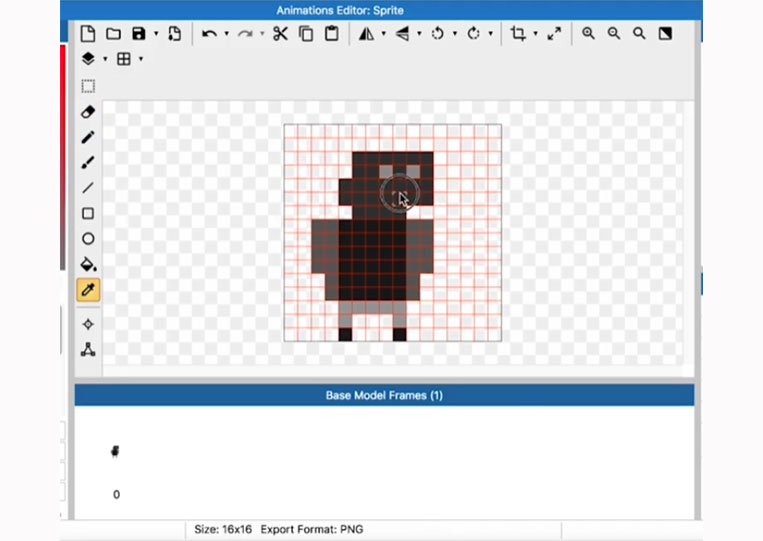Copy the selection
This screenshot has width=763, height=541.
tap(306, 34)
